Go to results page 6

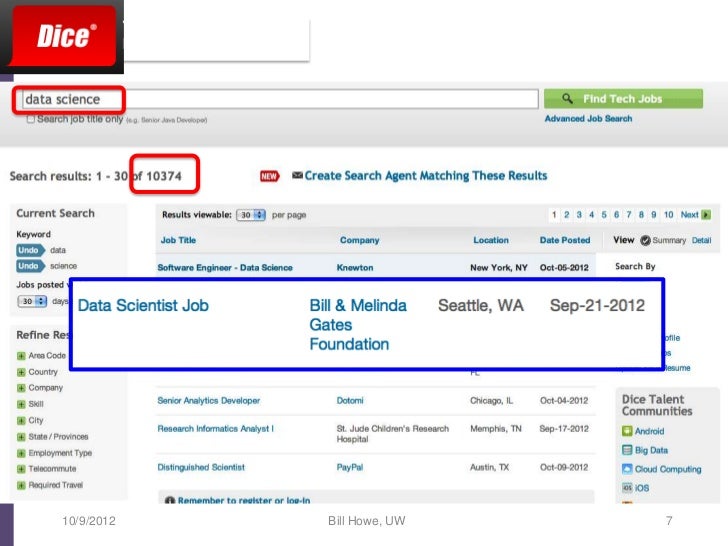pyautogui.click(x=617, y=214)
